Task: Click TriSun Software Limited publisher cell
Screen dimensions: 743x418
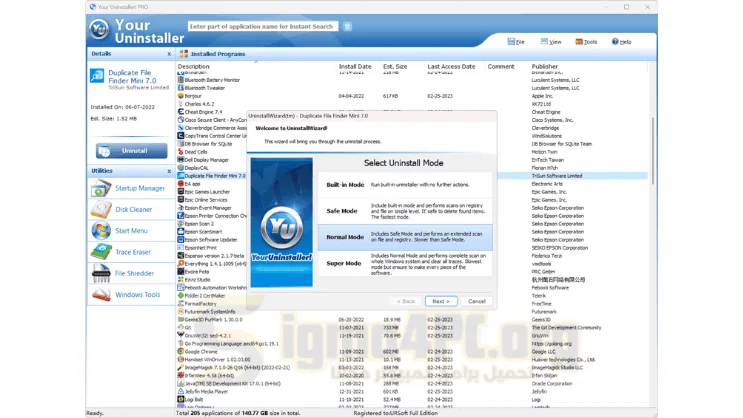Action: coord(557,176)
